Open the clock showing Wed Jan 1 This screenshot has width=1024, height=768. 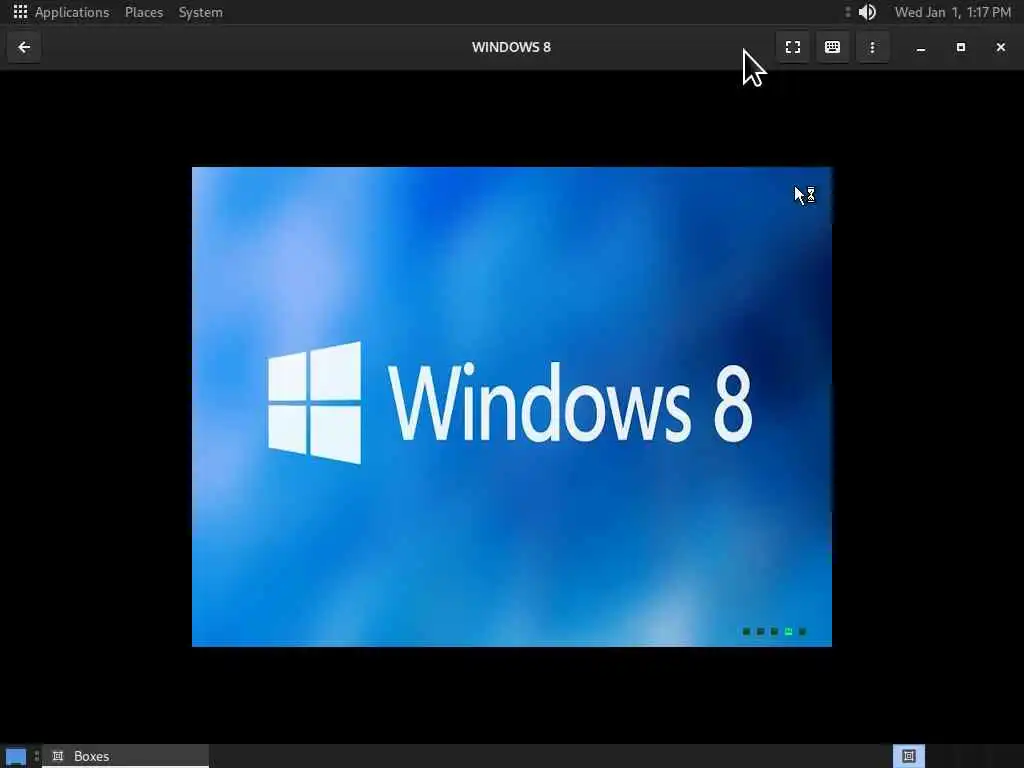(952, 12)
